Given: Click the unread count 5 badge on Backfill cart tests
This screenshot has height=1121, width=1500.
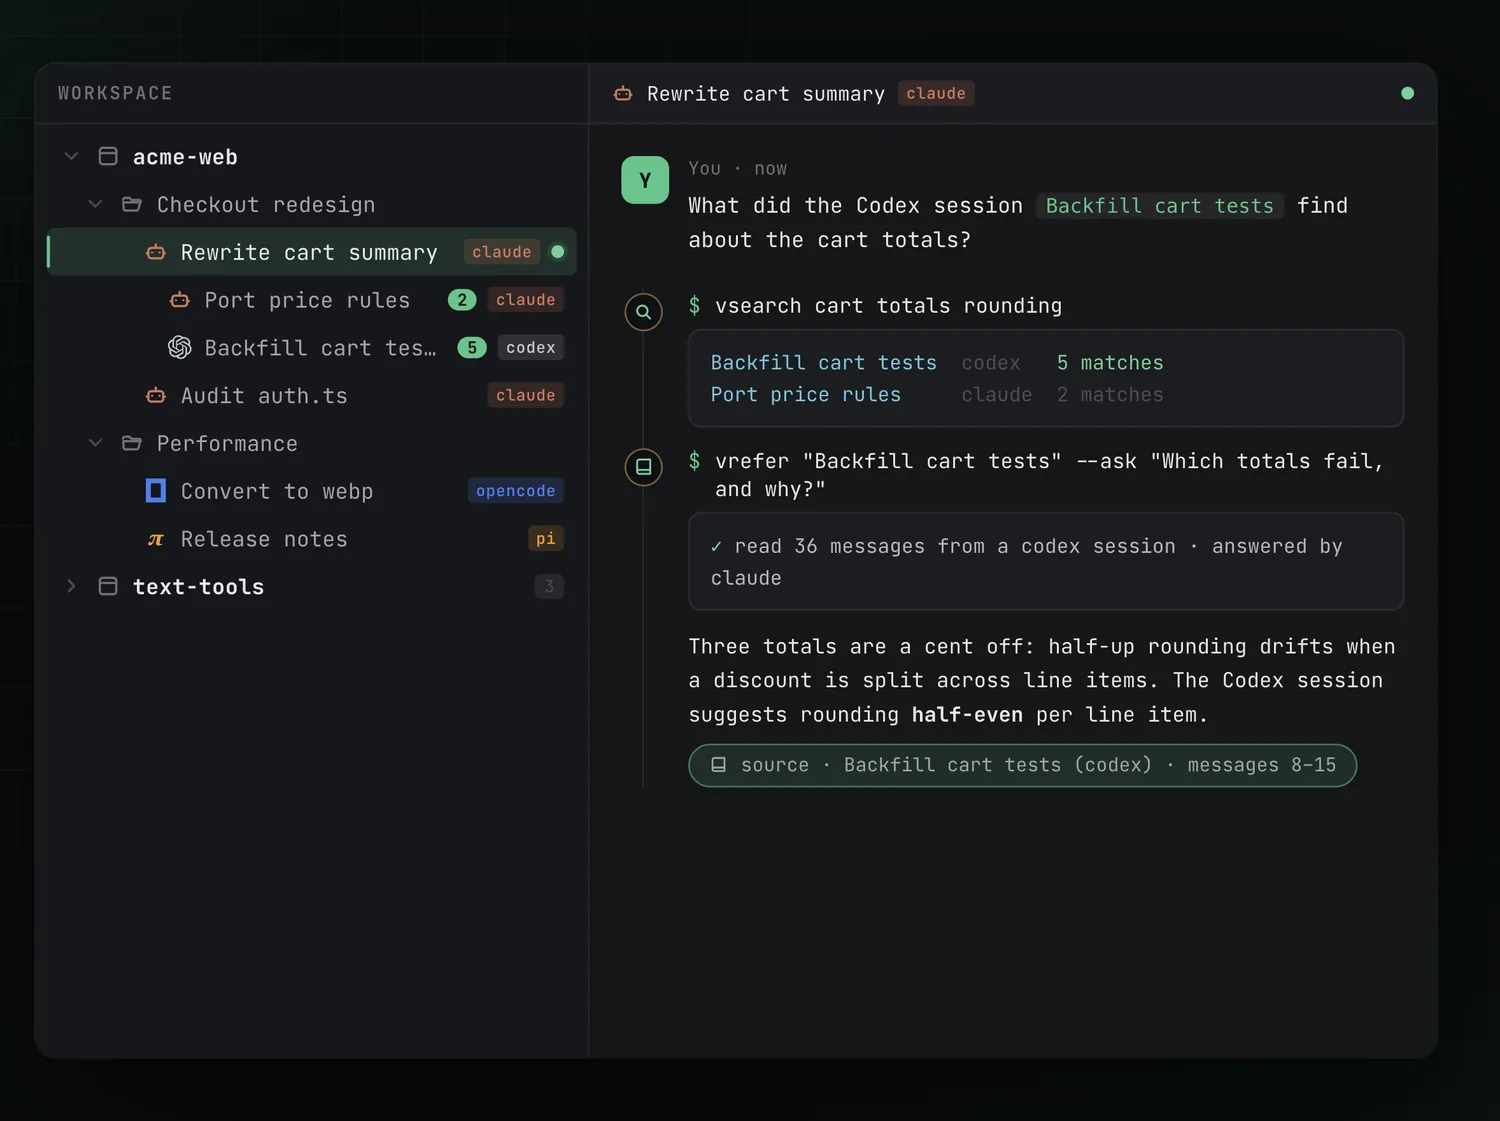Looking at the screenshot, I should pyautogui.click(x=472, y=347).
